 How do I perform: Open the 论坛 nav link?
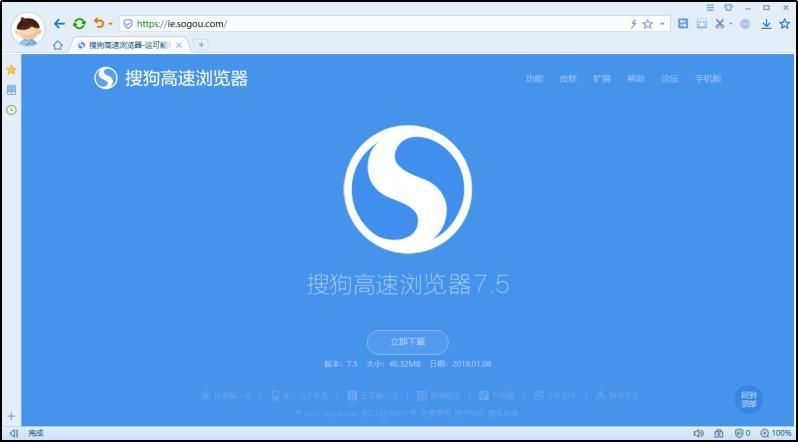tap(670, 78)
